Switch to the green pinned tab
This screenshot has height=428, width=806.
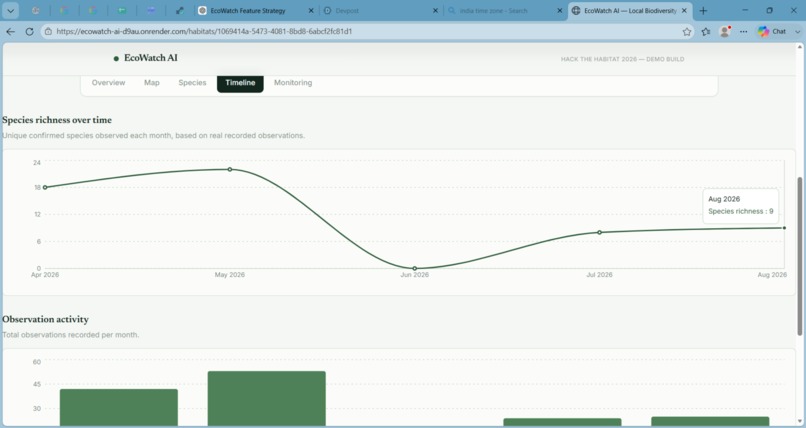point(122,10)
